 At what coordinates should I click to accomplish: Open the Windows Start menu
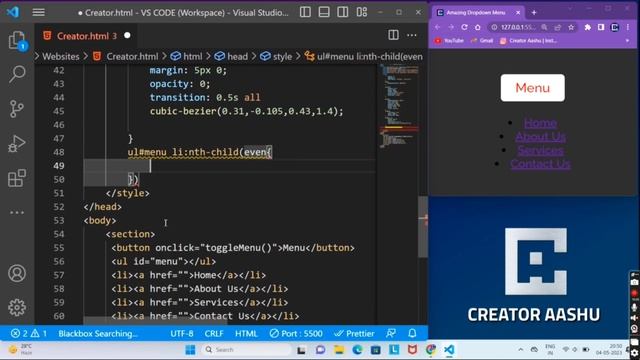(190, 350)
